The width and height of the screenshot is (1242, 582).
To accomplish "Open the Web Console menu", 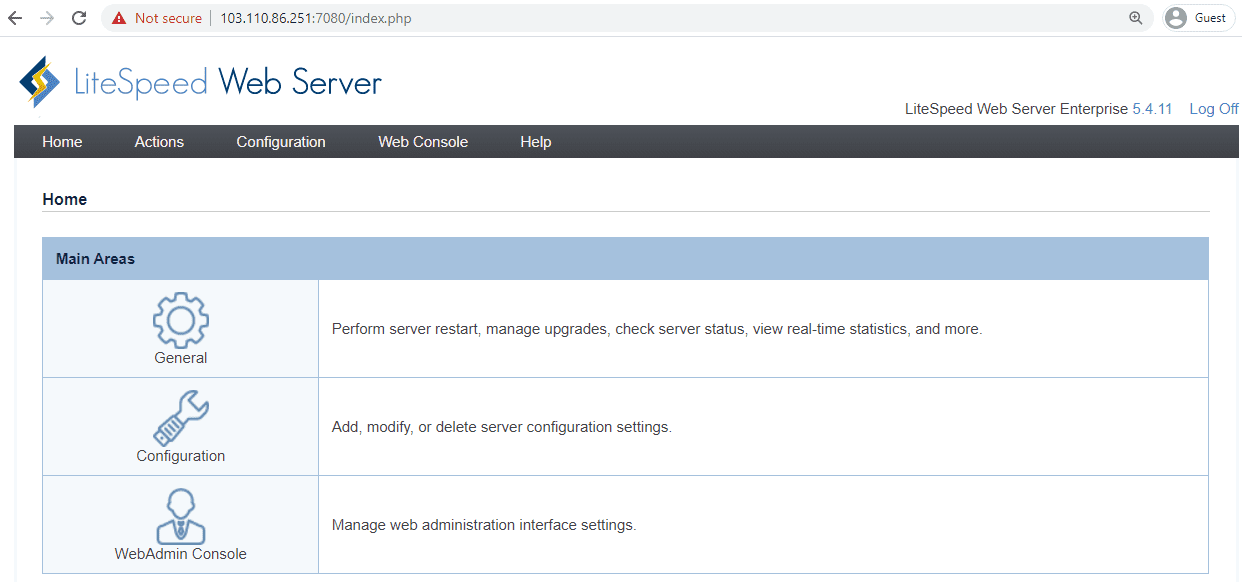I will (422, 141).
